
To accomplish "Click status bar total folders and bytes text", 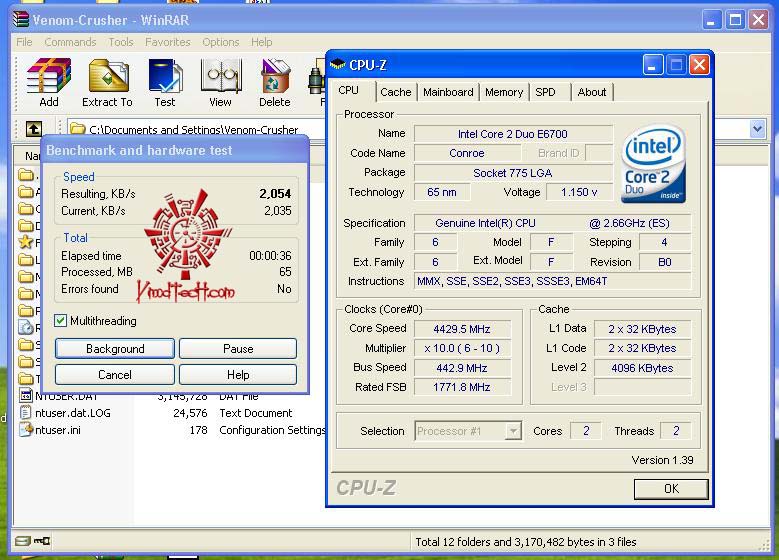I will pos(526,542).
